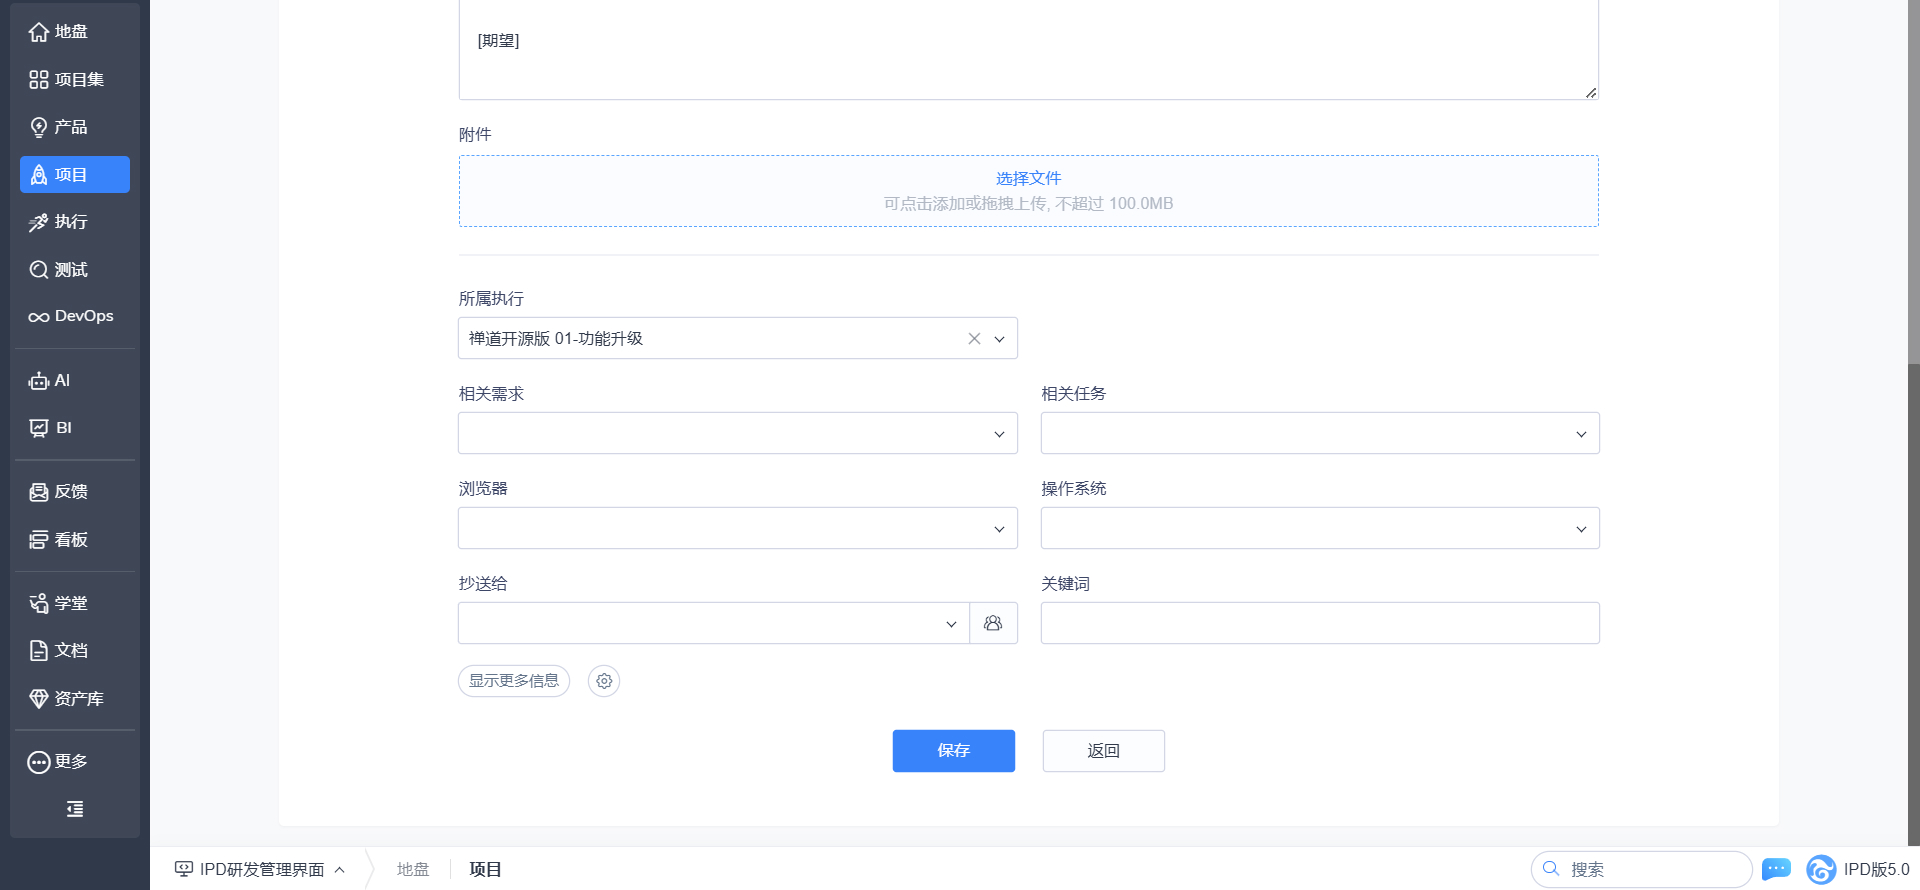Open the 测试 test icon
The width and height of the screenshot is (1920, 890).
(39, 270)
